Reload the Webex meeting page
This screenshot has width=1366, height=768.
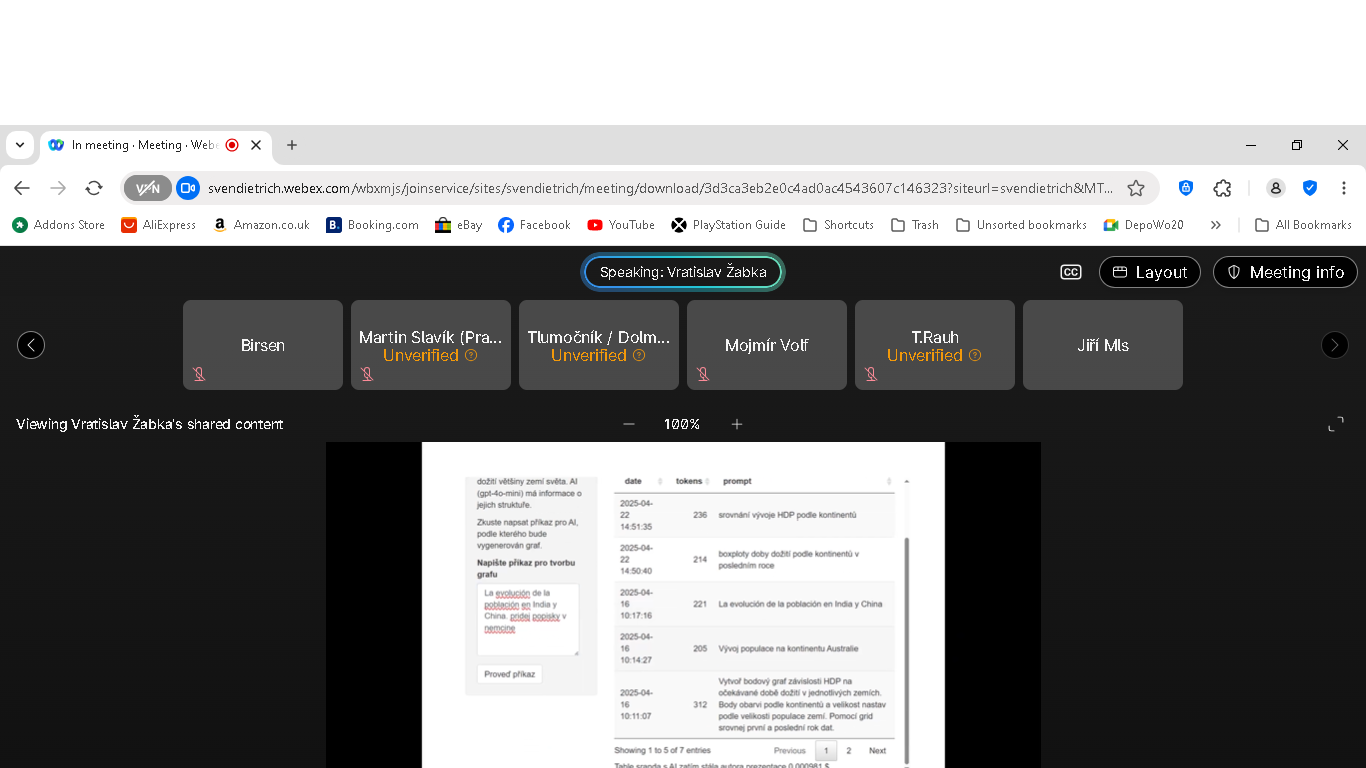pyautogui.click(x=94, y=188)
